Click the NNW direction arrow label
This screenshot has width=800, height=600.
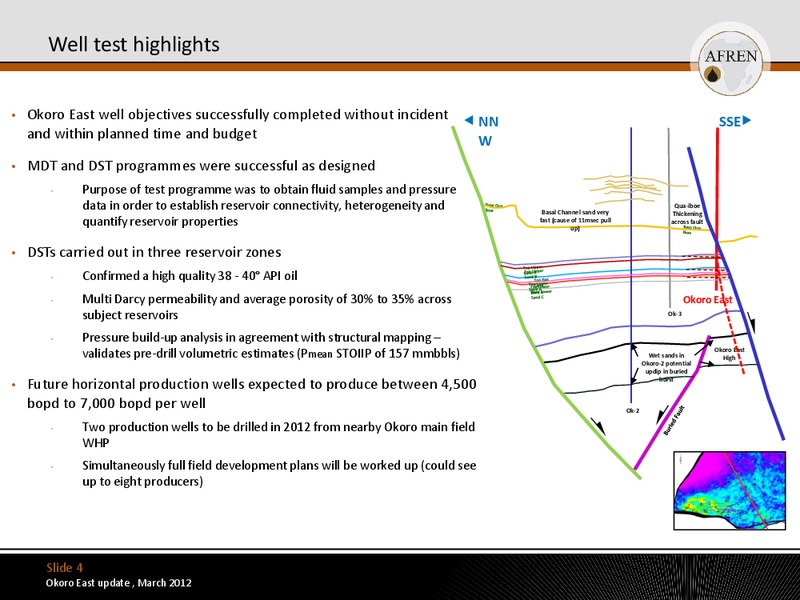483,131
